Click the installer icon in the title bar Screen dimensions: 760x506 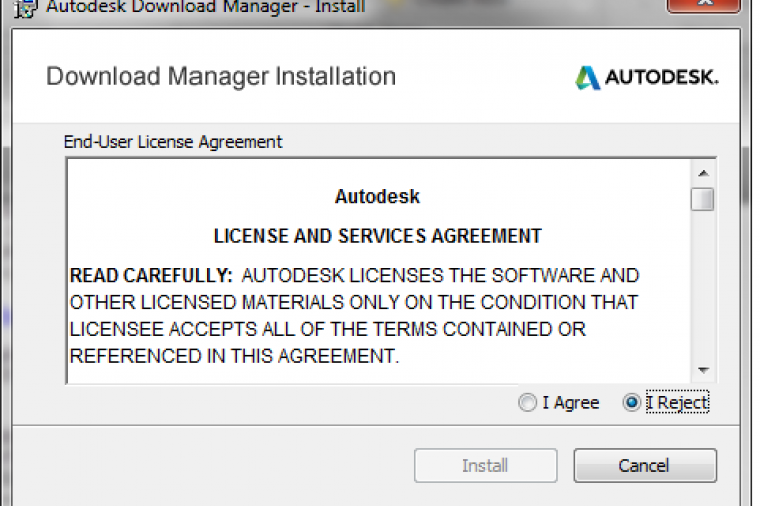[x=28, y=6]
